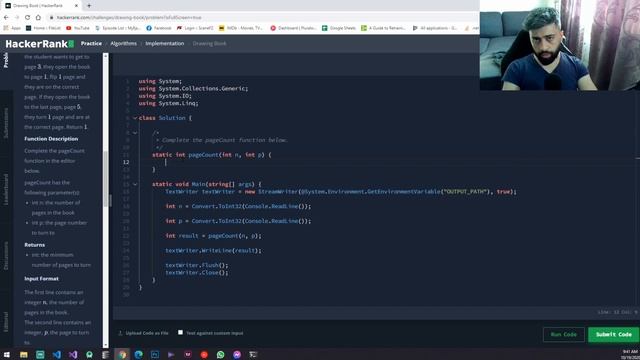Image resolution: width=640 pixels, height=360 pixels.
Task: Click Upload Code as File icon
Action: coord(120,333)
